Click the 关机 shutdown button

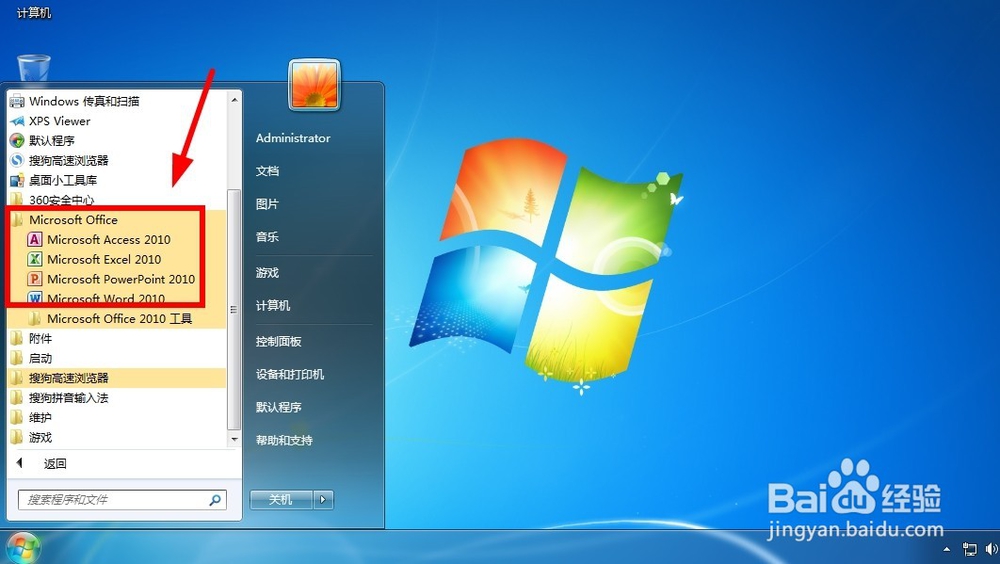(x=281, y=500)
